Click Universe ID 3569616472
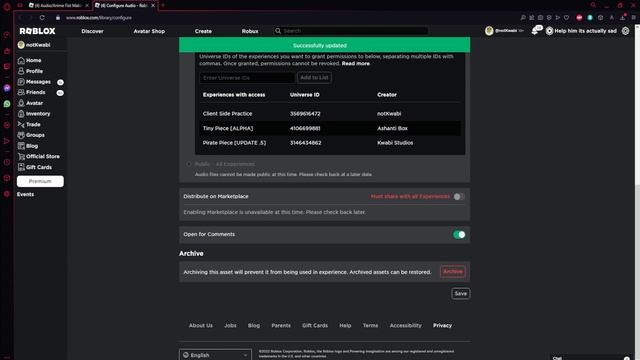Image resolution: width=640 pixels, height=360 pixels. click(305, 114)
